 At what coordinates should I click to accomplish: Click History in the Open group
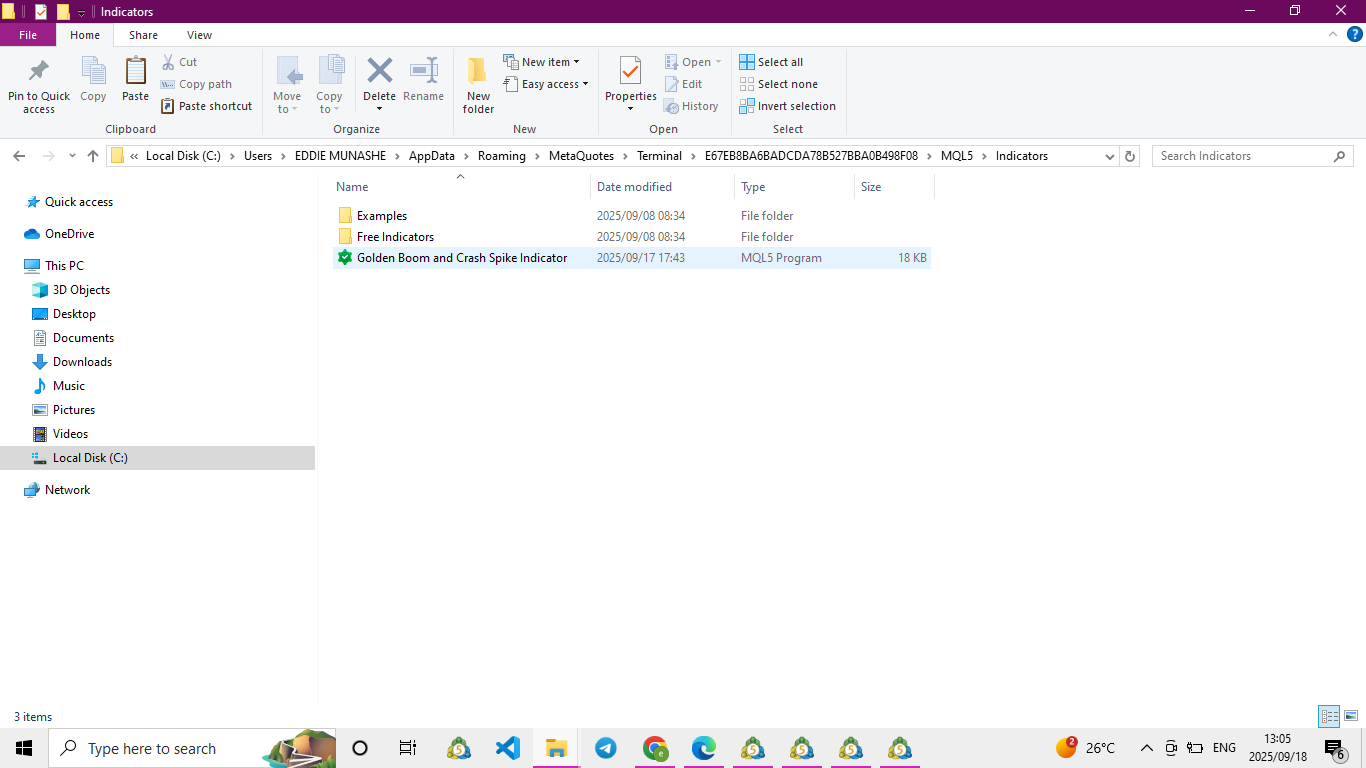pos(691,106)
